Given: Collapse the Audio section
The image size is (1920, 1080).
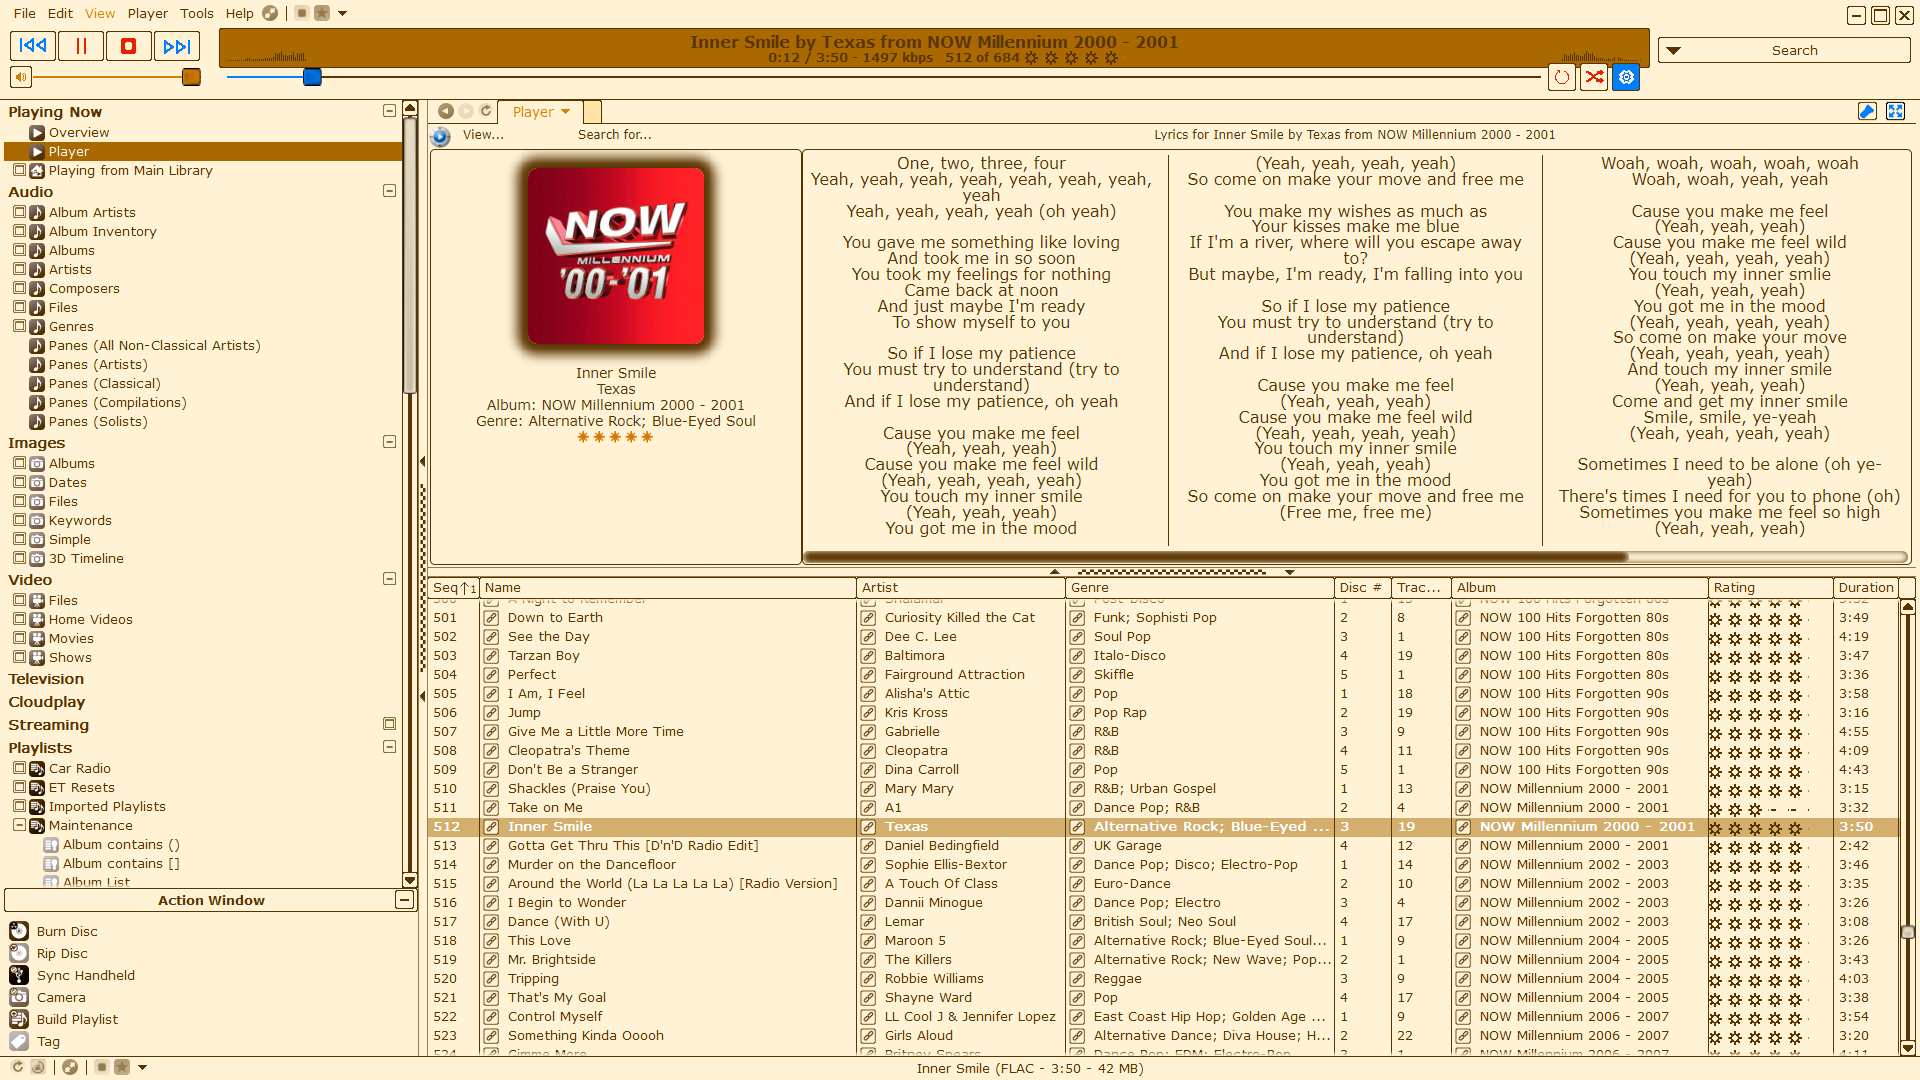Looking at the screenshot, I should point(389,191).
